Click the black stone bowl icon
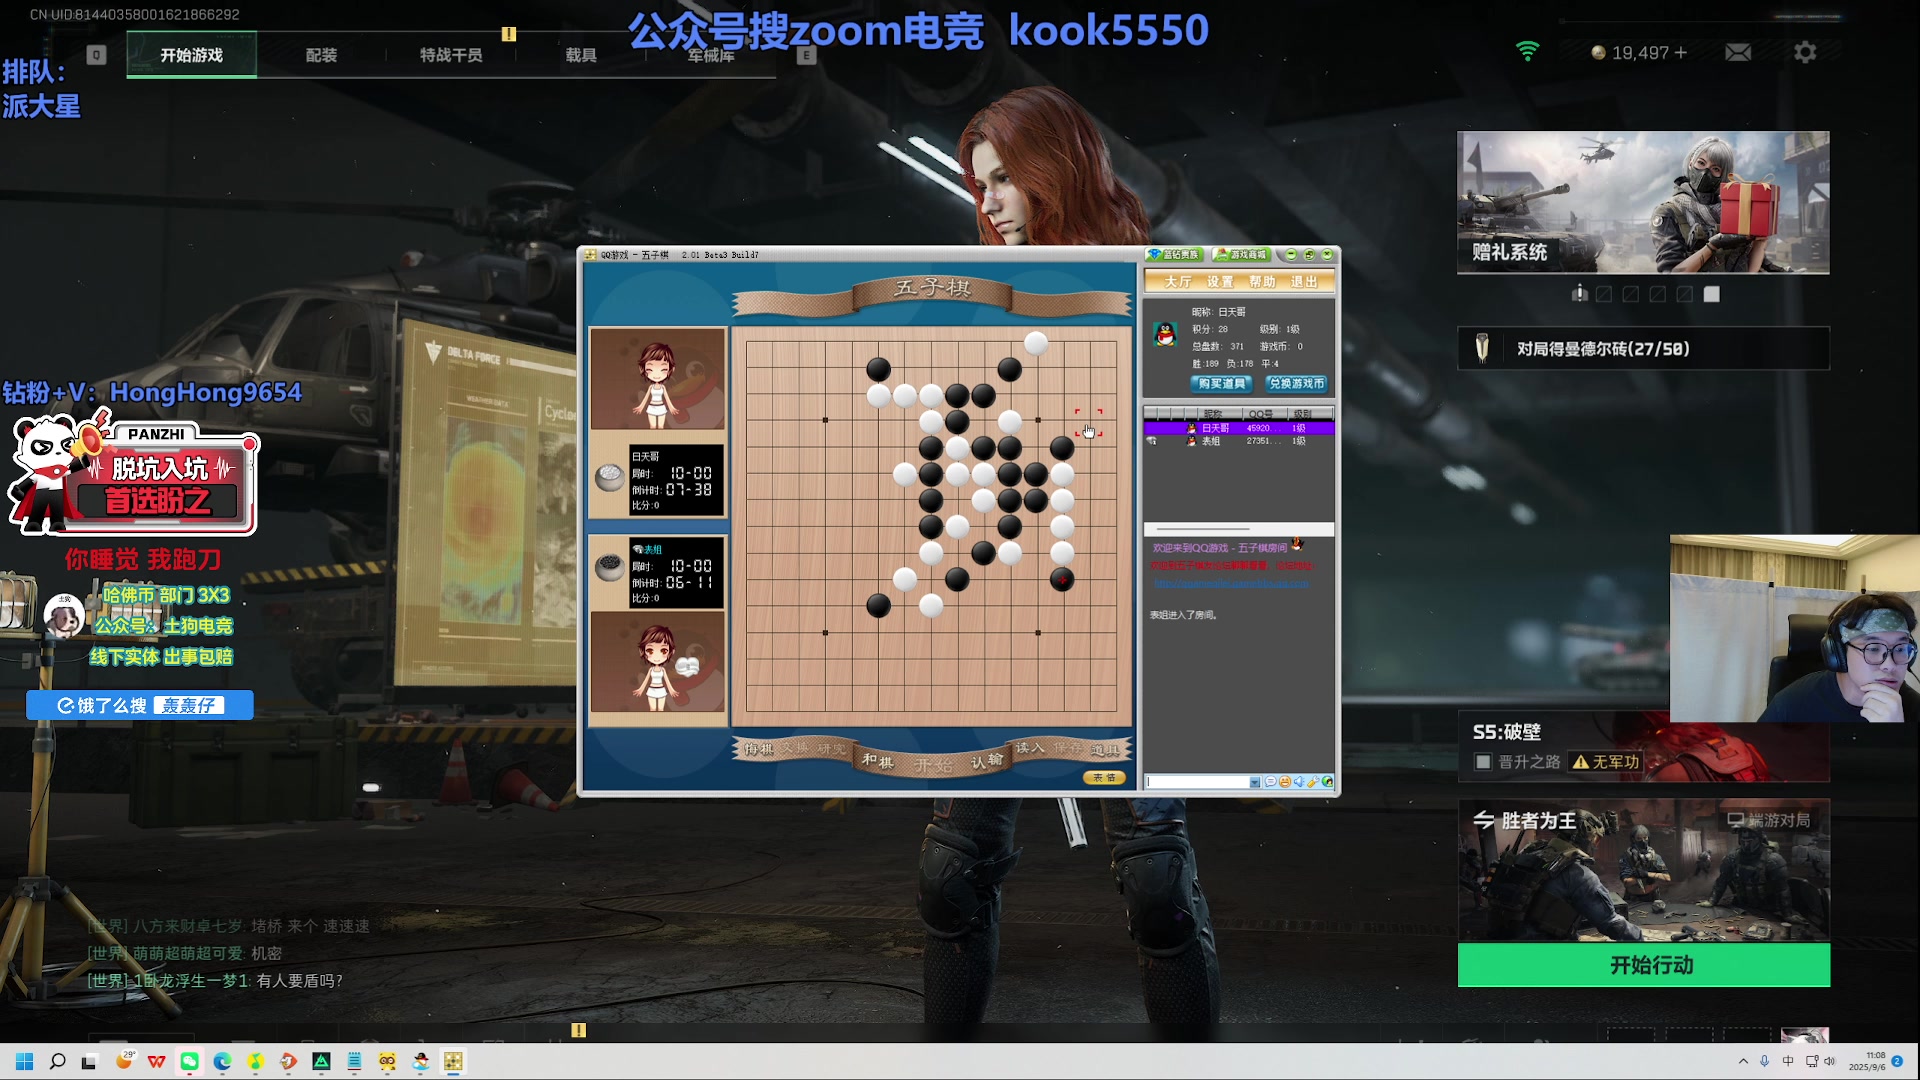This screenshot has width=1920, height=1080. tap(610, 568)
